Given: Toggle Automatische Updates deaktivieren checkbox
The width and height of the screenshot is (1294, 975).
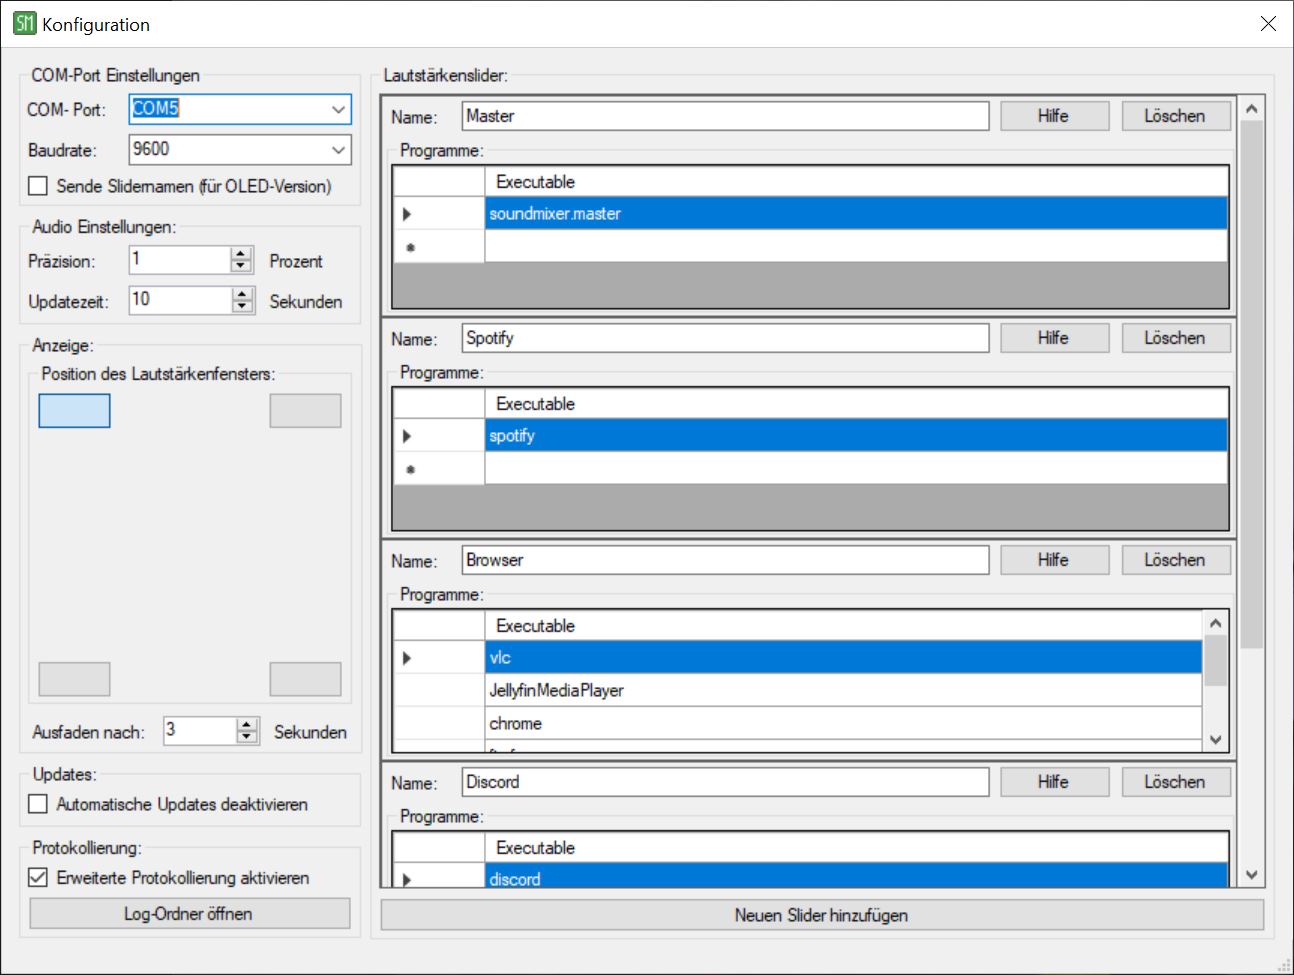Looking at the screenshot, I should [x=38, y=804].
